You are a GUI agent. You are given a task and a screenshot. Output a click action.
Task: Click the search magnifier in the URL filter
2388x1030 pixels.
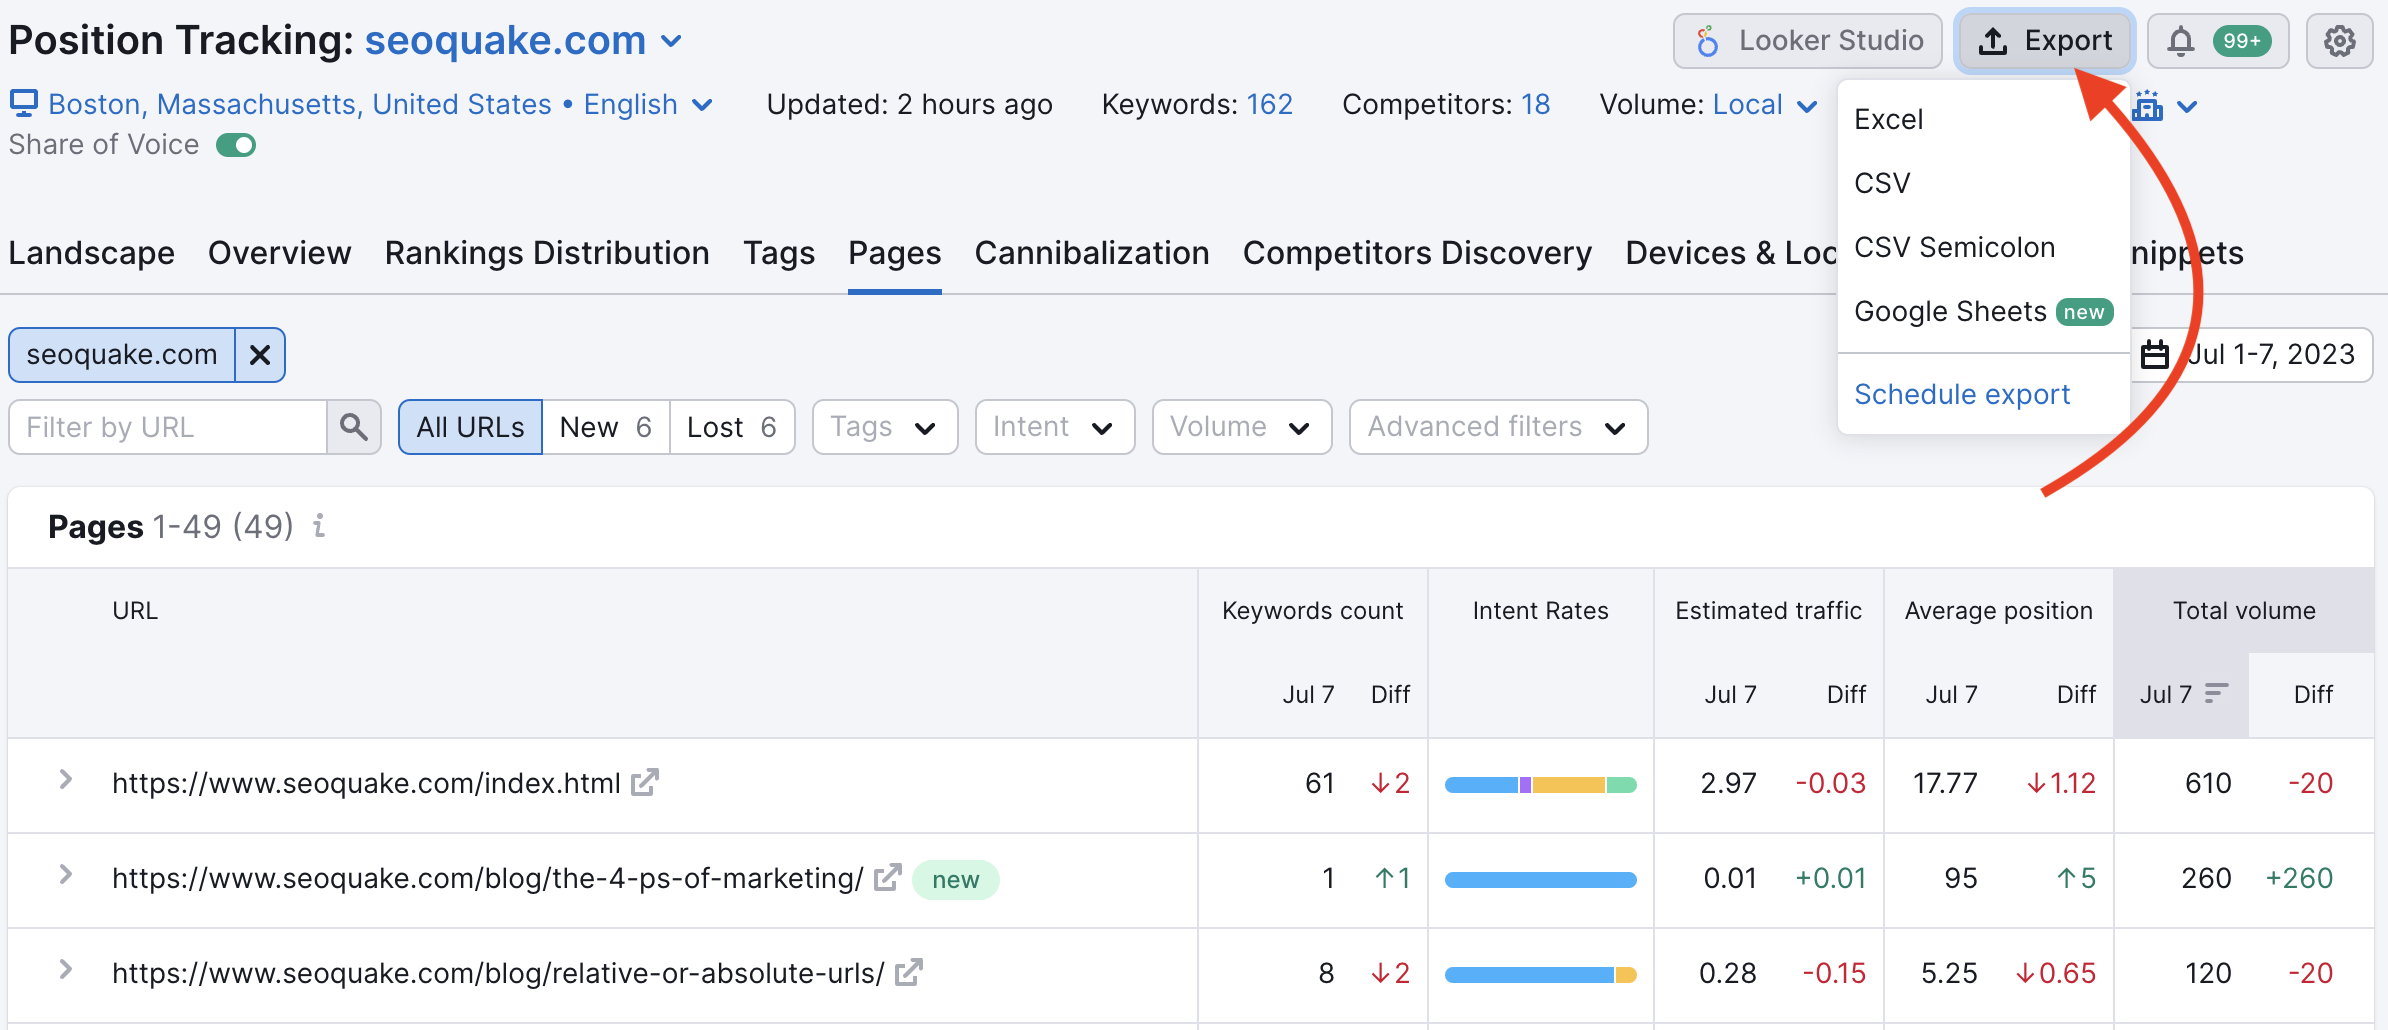coord(354,427)
